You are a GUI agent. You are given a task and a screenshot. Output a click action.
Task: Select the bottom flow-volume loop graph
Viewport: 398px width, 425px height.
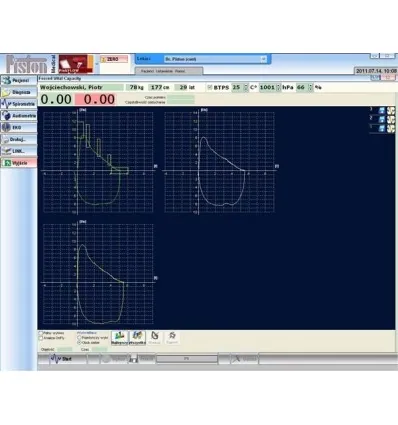click(99, 274)
